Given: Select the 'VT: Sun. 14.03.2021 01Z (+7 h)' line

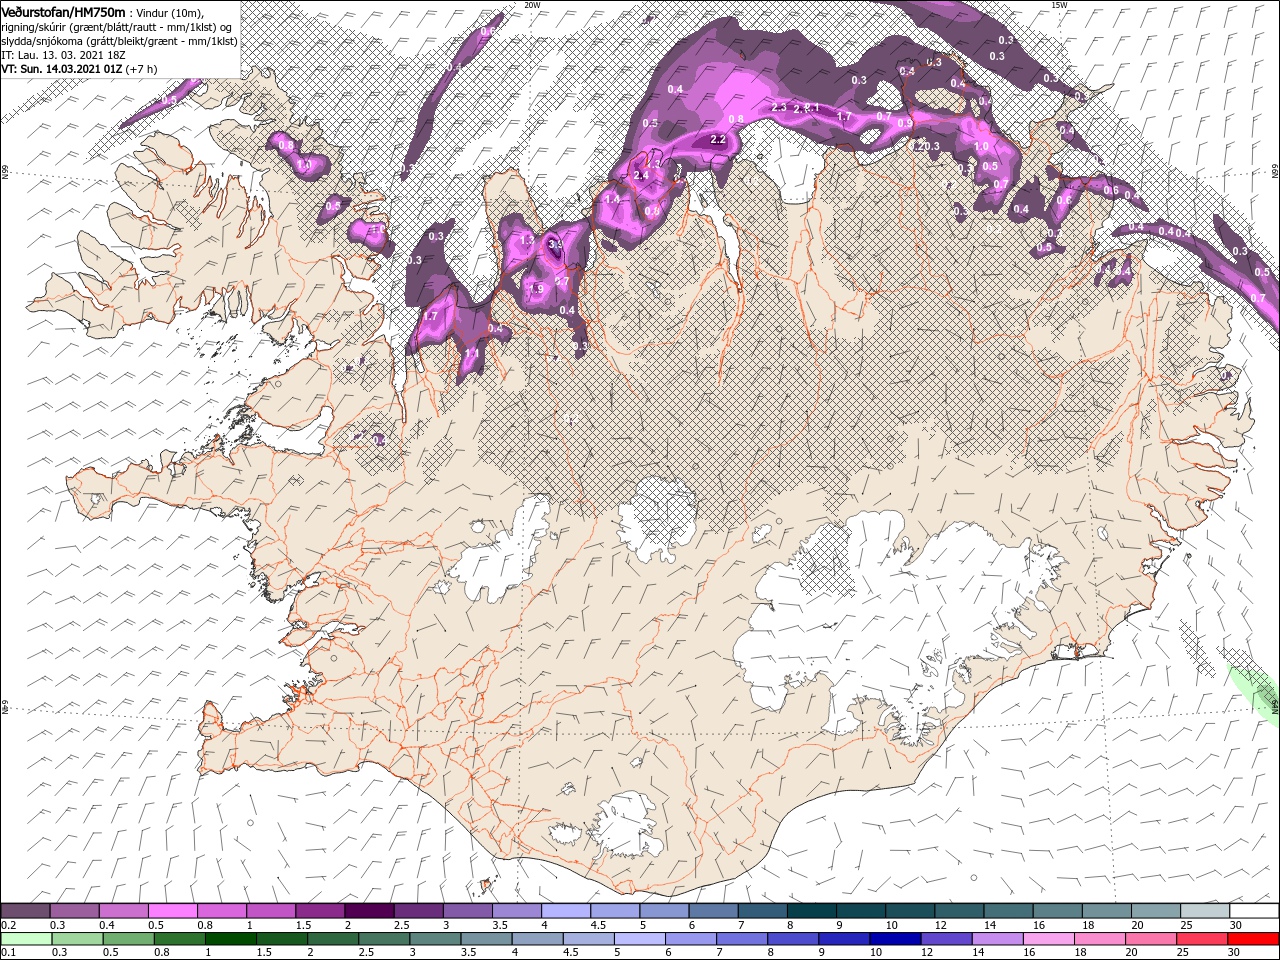Looking at the screenshot, I should (x=79, y=70).
